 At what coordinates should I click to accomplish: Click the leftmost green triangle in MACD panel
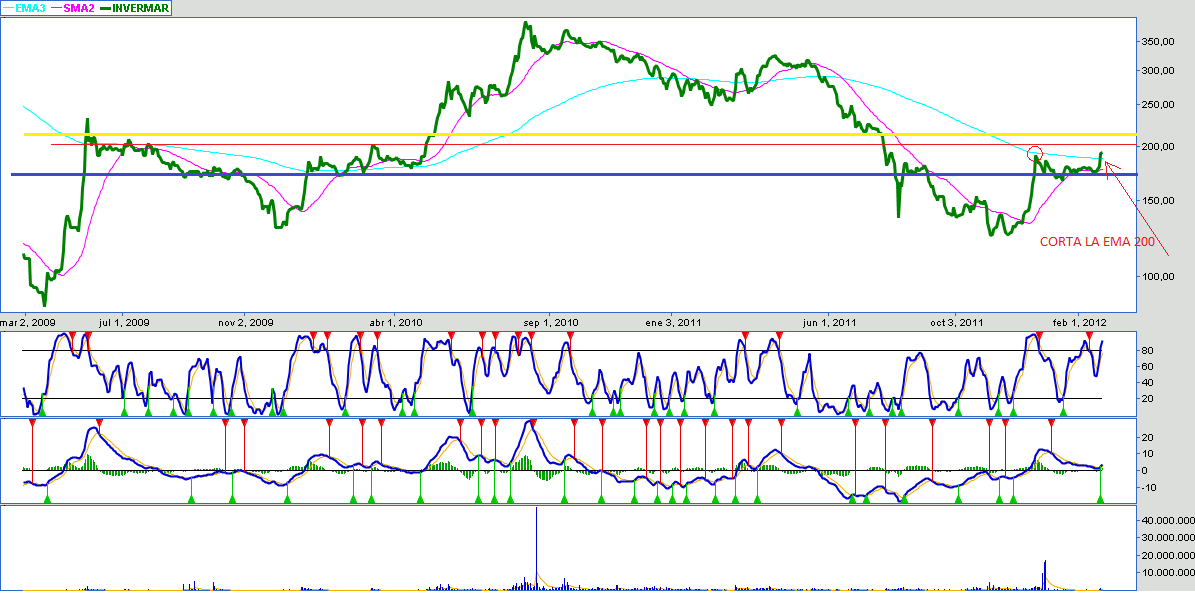[46, 497]
